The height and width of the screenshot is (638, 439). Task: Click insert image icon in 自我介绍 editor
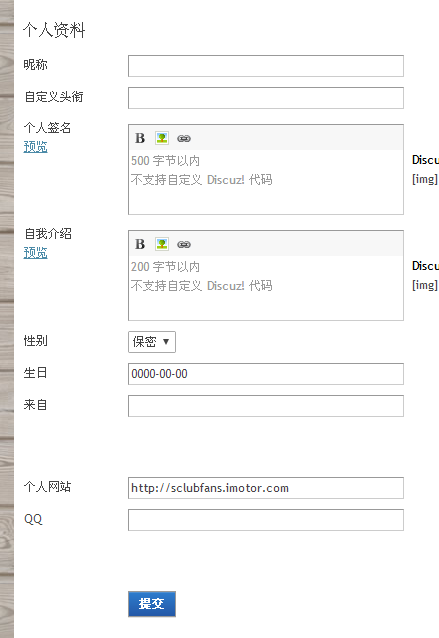coord(162,244)
